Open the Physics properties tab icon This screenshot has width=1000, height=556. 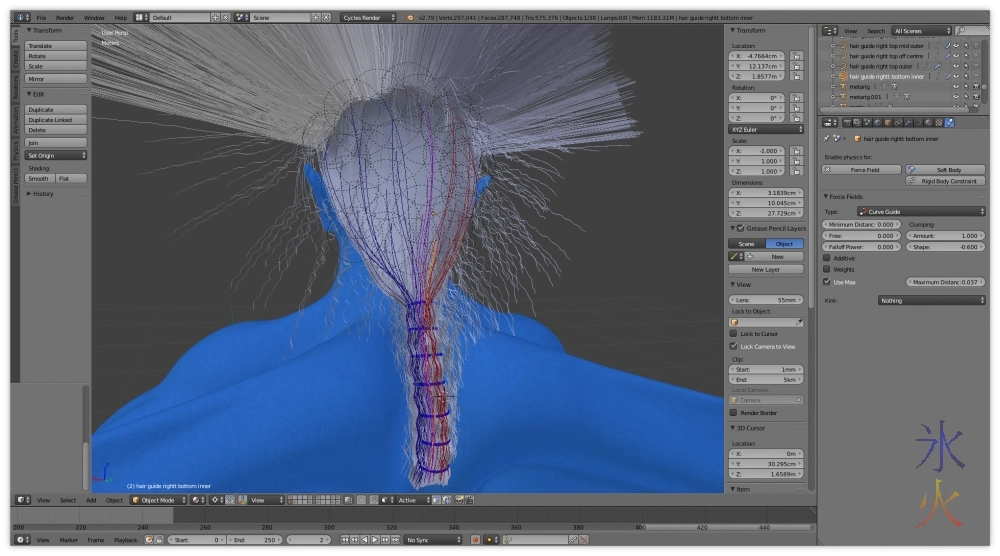click(x=949, y=123)
